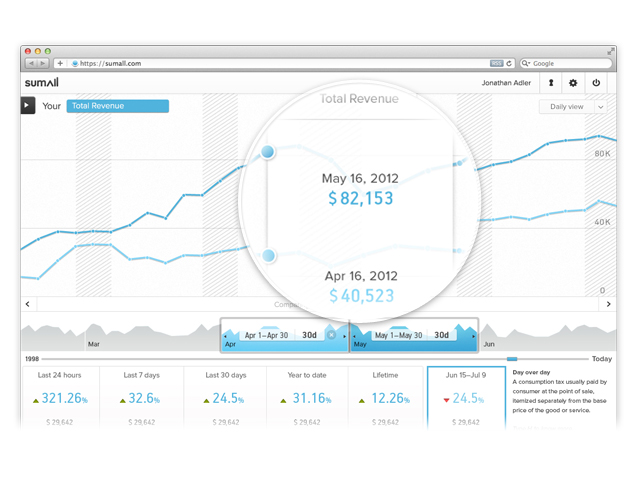
Task: Click the Mar label in overview strip
Action: pyautogui.click(x=93, y=344)
